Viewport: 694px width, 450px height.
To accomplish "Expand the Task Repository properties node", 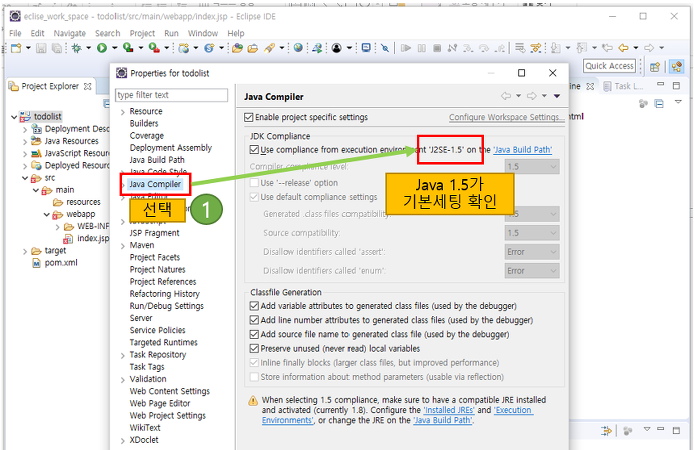I will click(123, 355).
